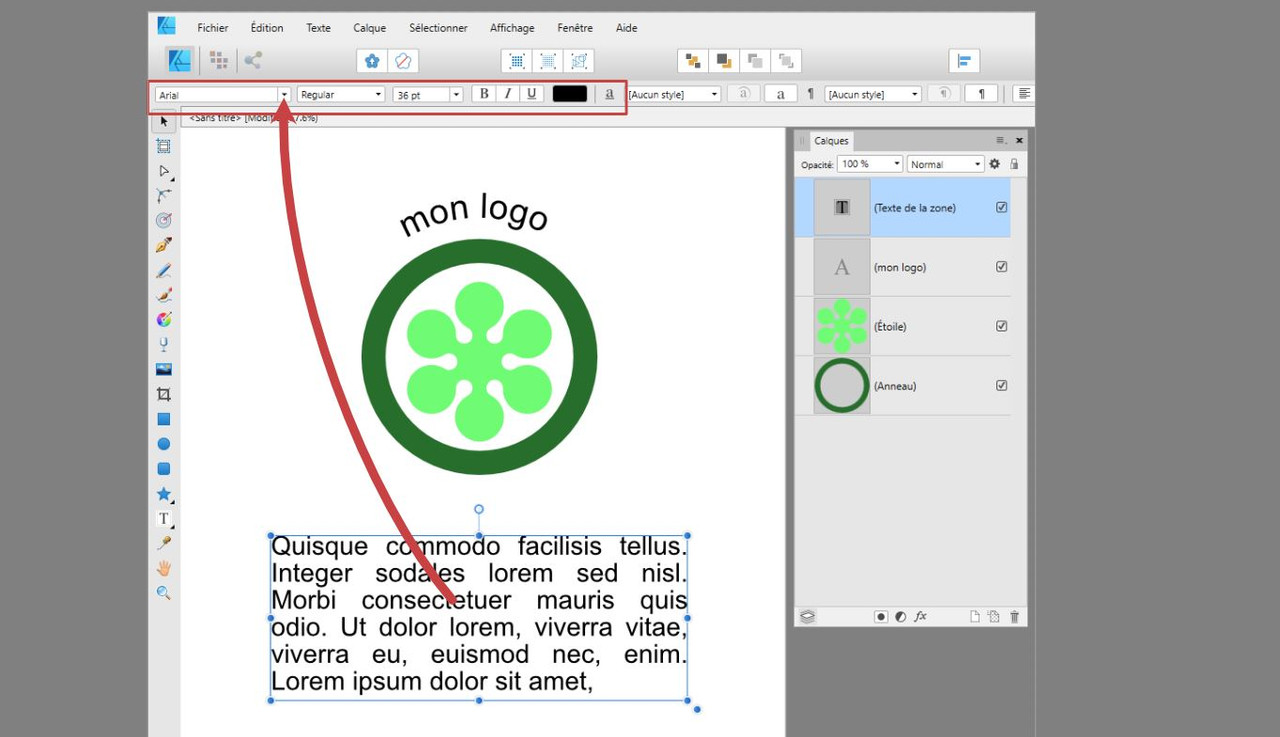Select the Move tool arrow
This screenshot has height=737, width=1280.
[164, 122]
